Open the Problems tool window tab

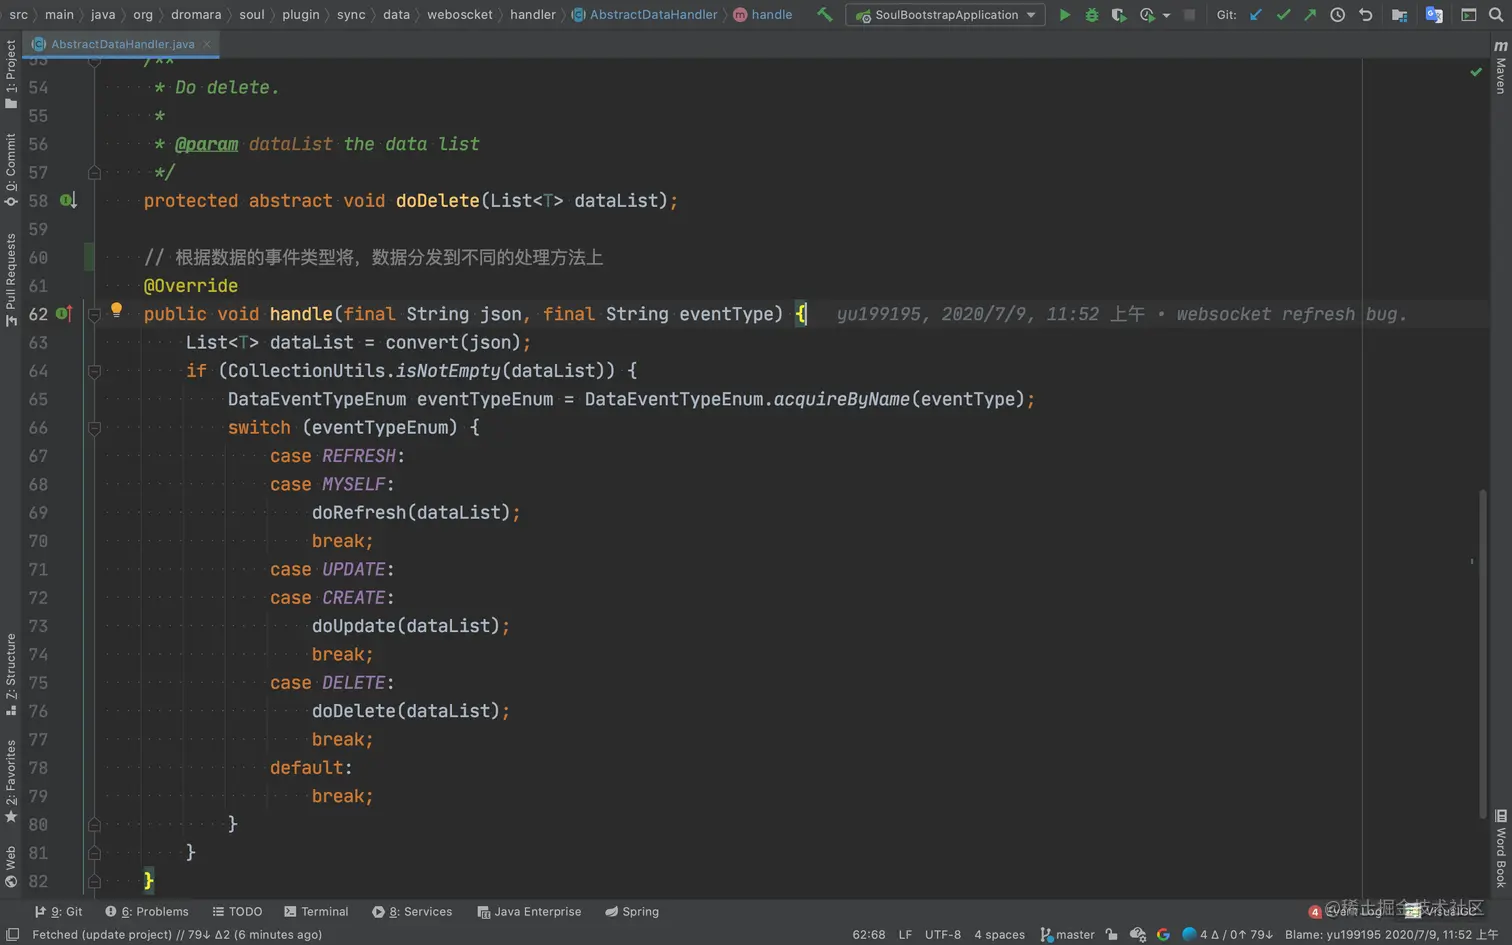[147, 912]
